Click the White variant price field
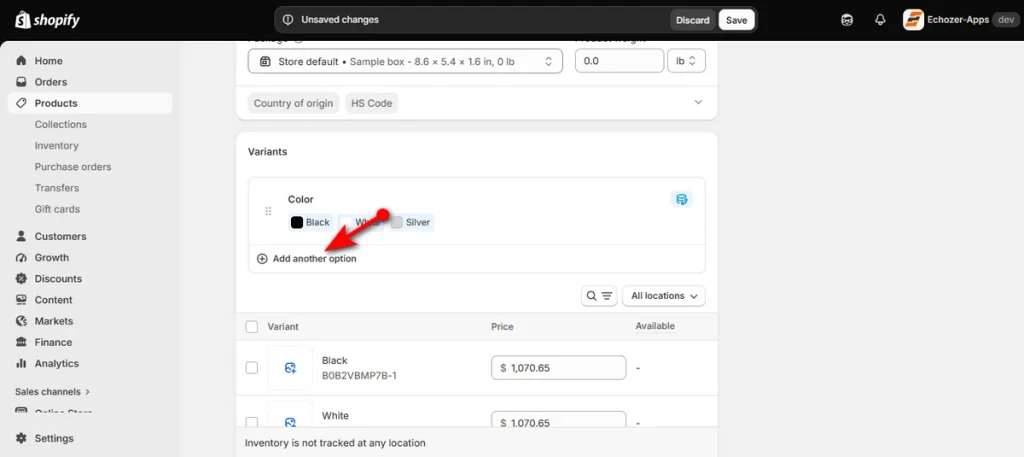The height and width of the screenshot is (457, 1024). (558, 420)
